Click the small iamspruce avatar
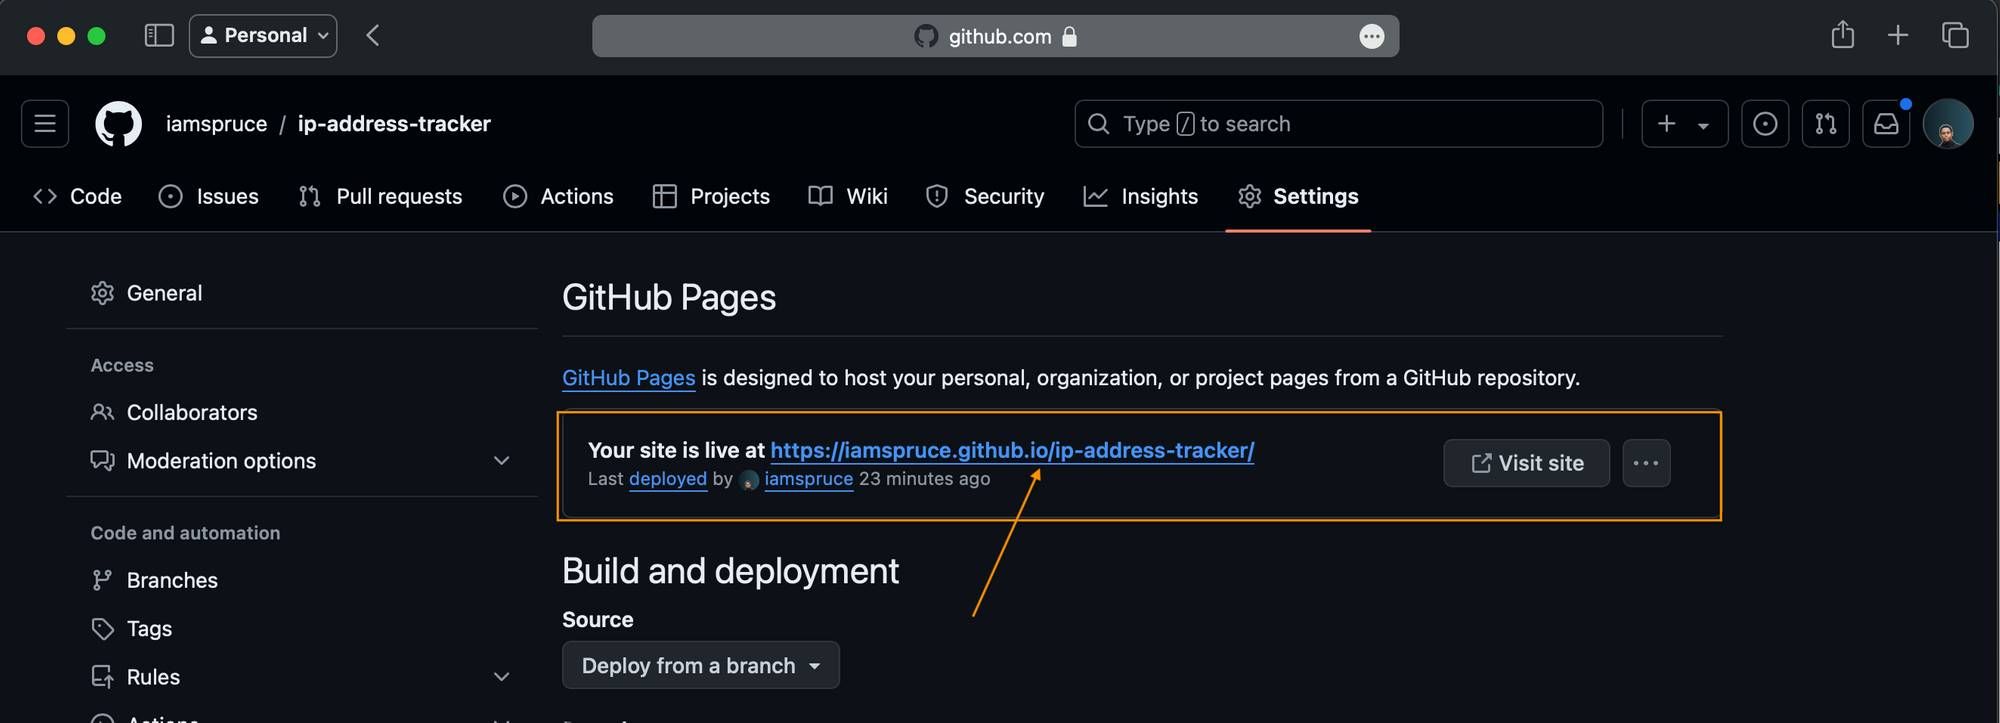 (x=749, y=480)
